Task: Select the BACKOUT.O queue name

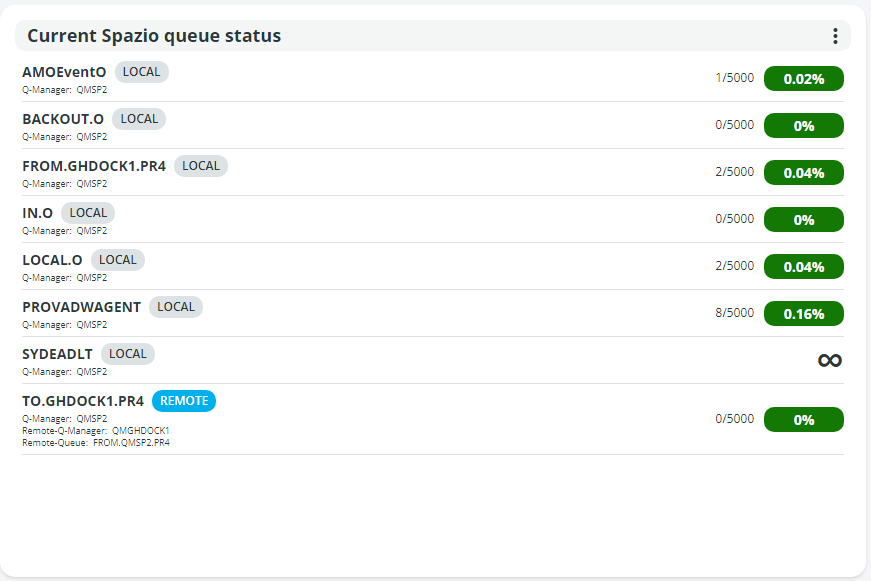Action: pos(63,119)
